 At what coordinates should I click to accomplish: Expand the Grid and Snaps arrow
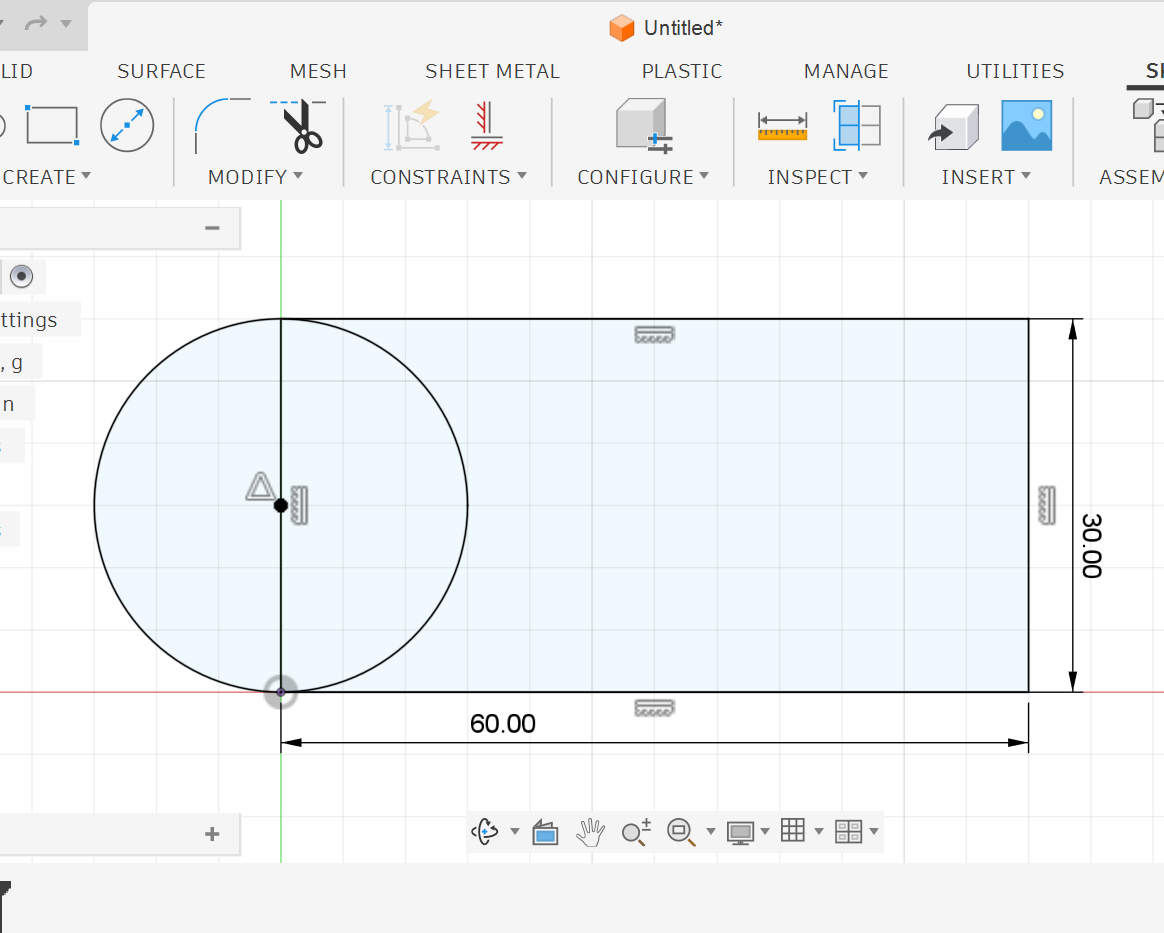(819, 831)
